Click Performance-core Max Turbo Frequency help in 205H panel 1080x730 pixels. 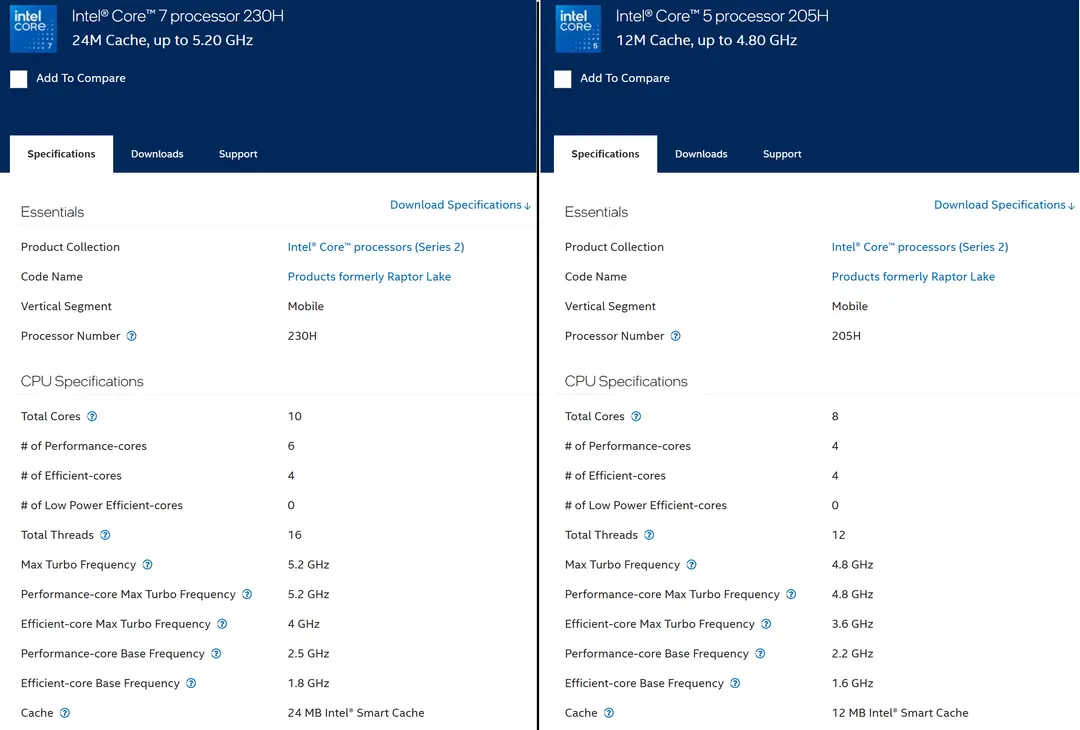click(x=791, y=594)
